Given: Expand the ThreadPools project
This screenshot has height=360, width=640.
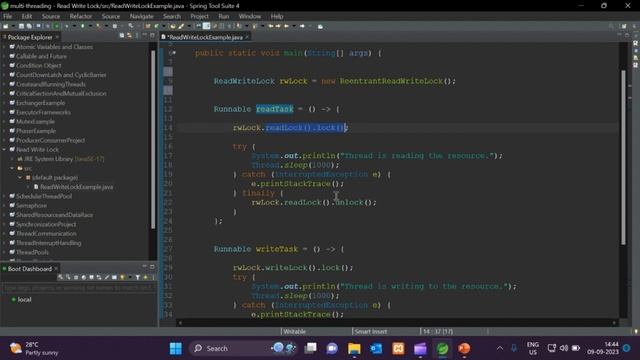Looking at the screenshot, I should [x=4, y=252].
